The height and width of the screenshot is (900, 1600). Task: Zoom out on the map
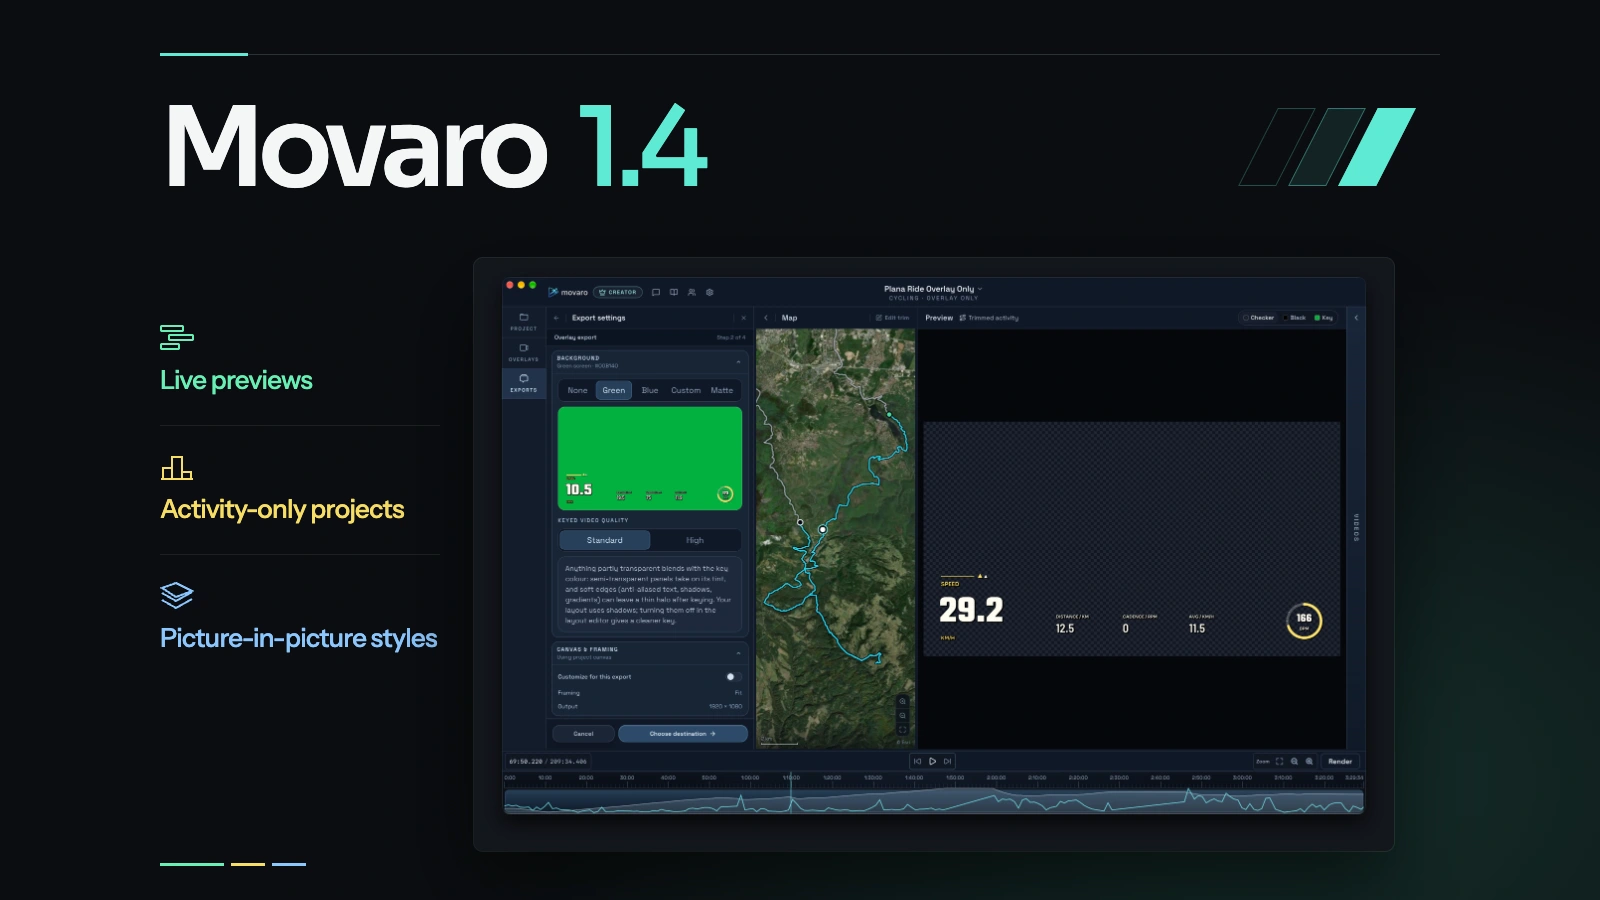pyautogui.click(x=902, y=716)
